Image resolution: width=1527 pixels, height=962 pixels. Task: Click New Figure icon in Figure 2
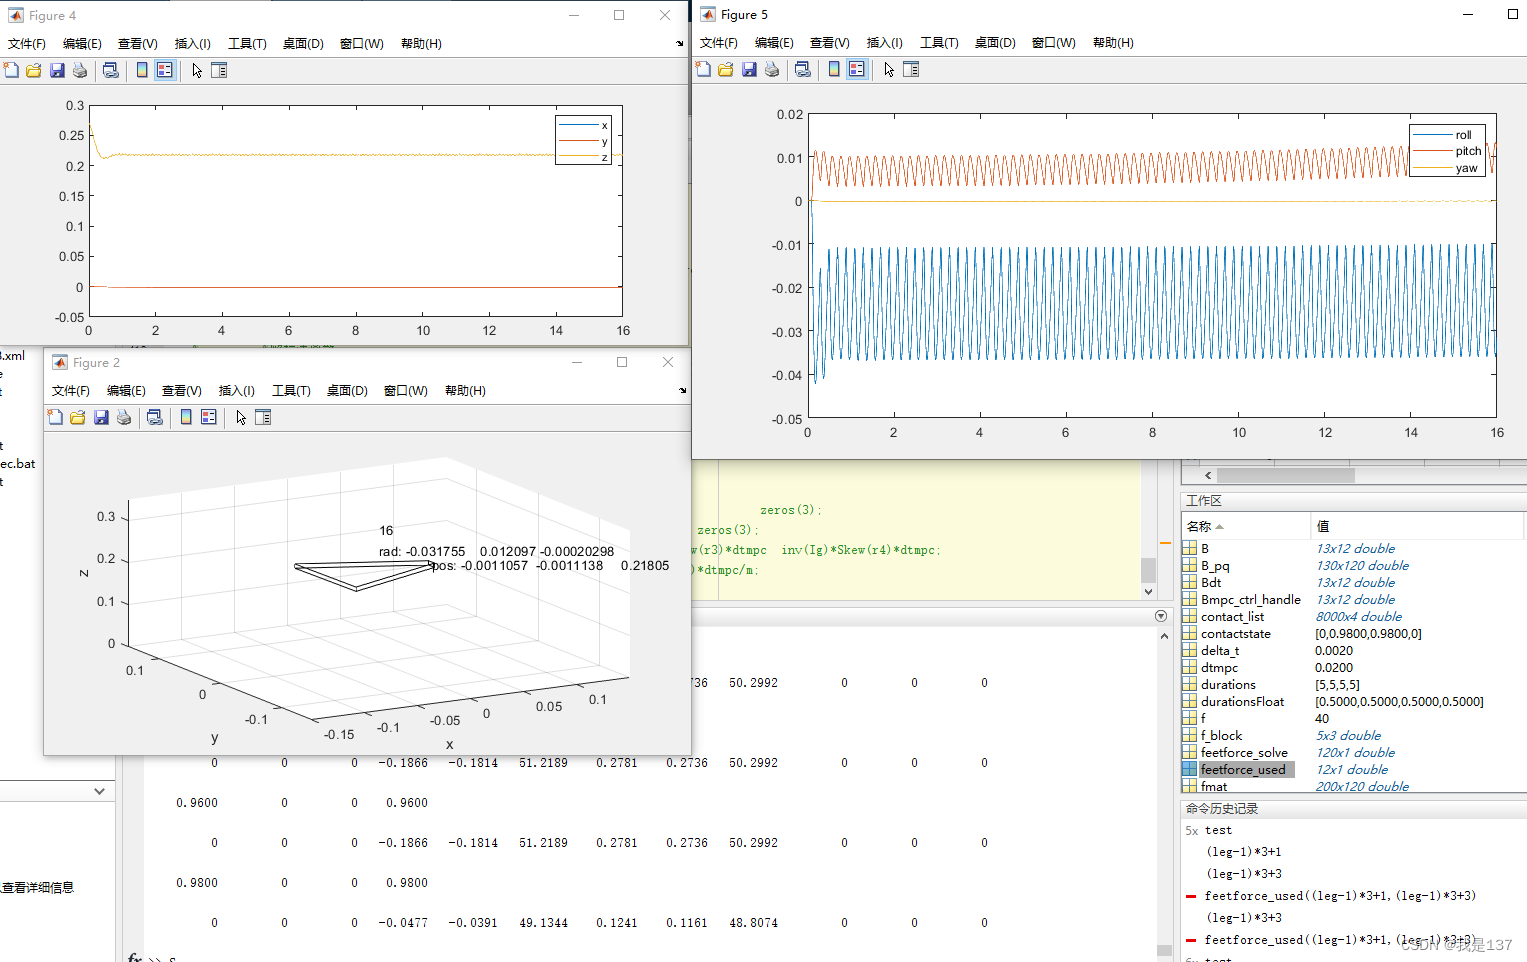(x=55, y=417)
